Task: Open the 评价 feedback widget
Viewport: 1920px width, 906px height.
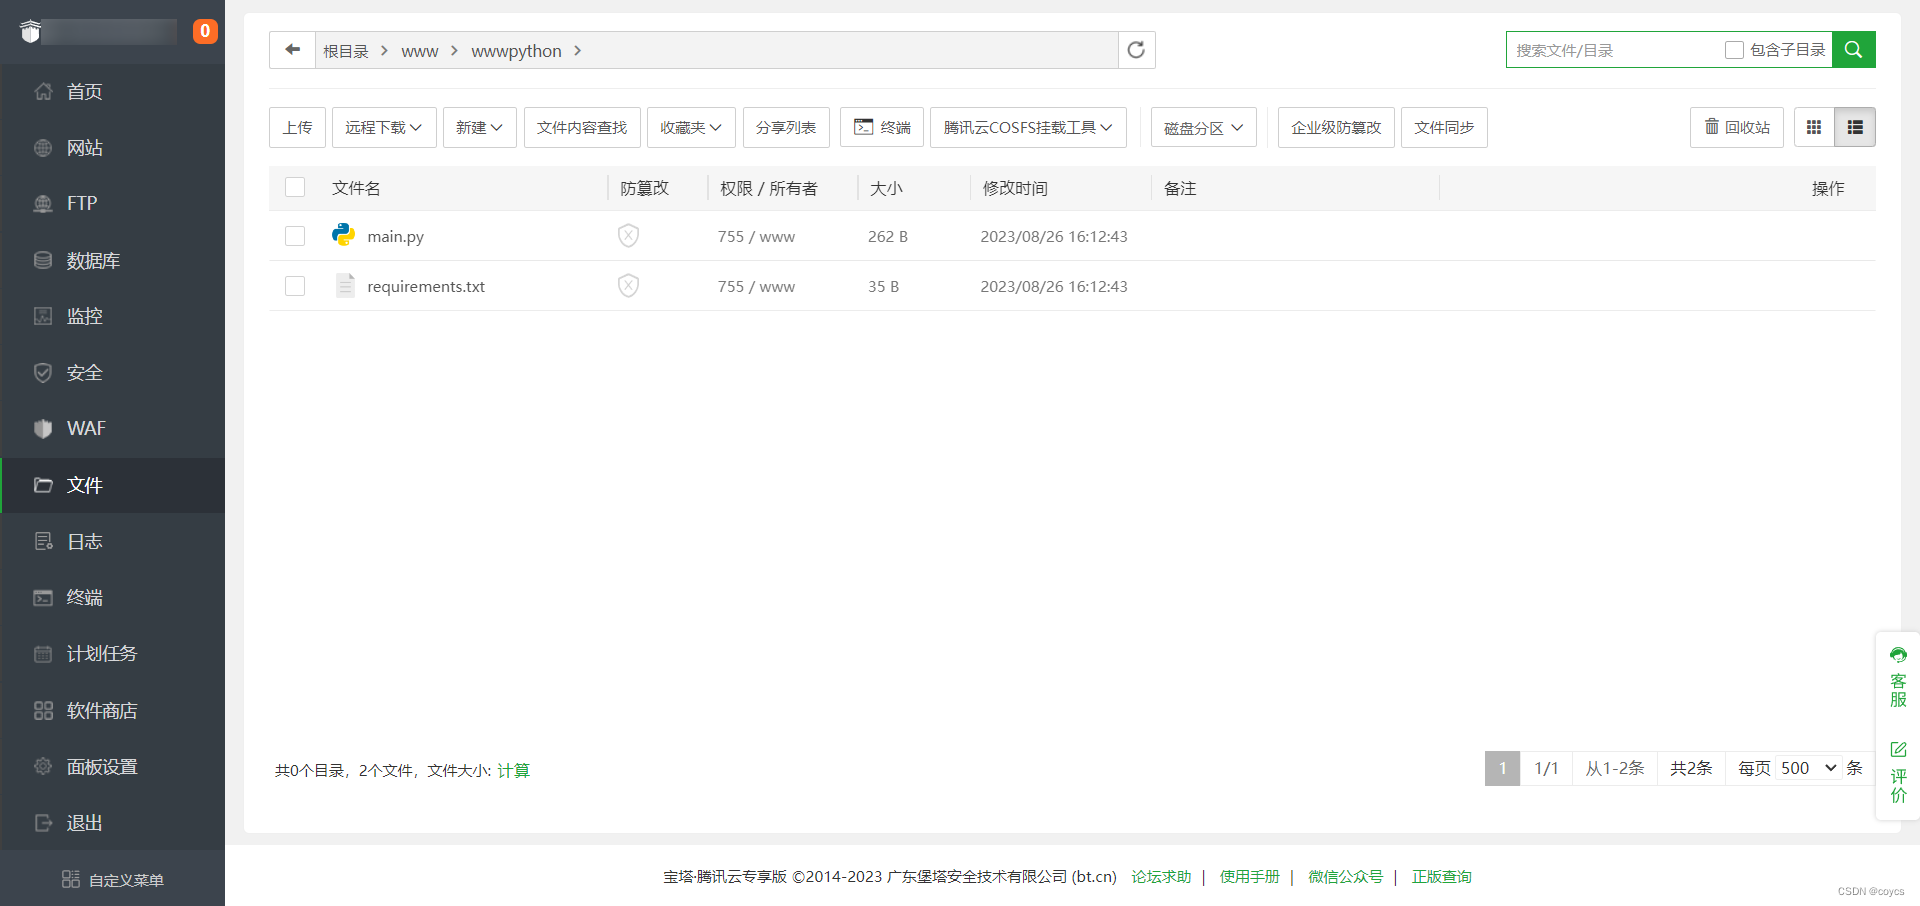Action: click(x=1898, y=771)
